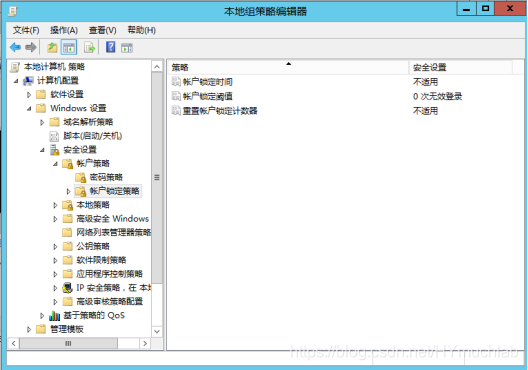
Task: Click the Export list toolbar icon
Action: click(x=90, y=47)
